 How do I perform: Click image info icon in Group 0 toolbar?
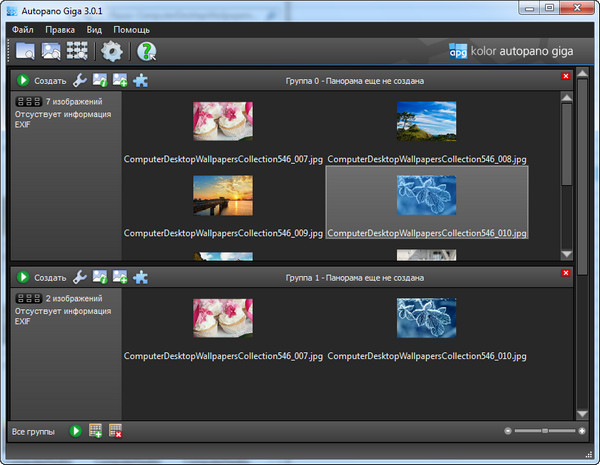(x=100, y=81)
